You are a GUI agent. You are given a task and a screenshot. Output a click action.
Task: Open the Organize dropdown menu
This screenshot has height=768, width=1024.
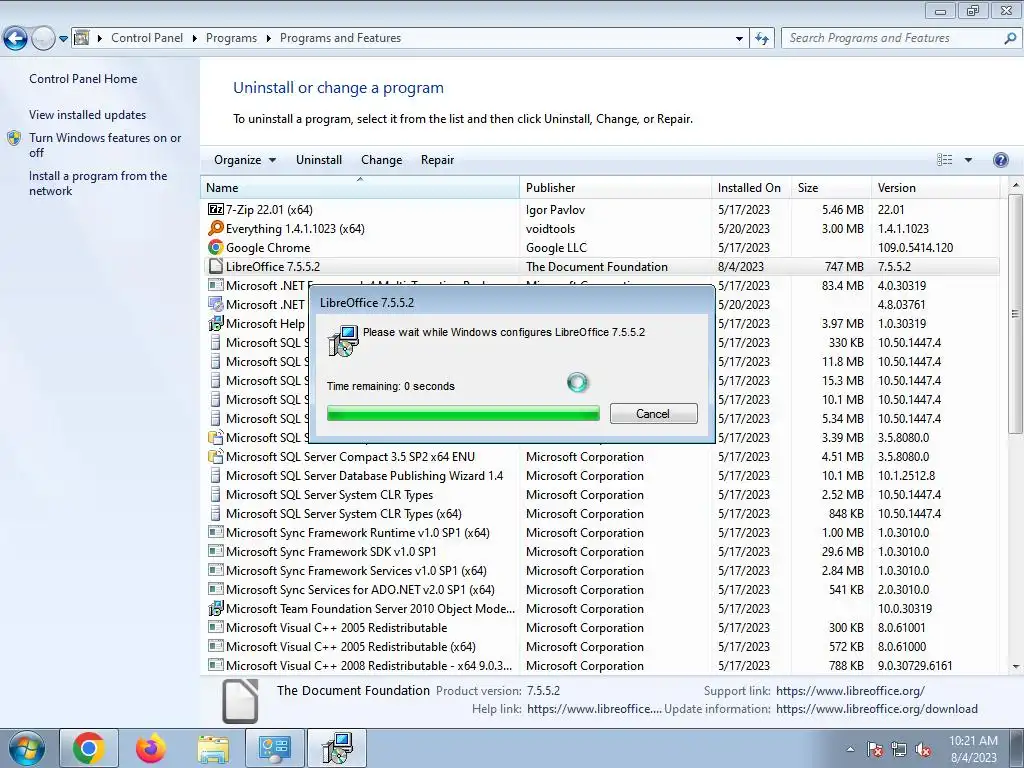(245, 160)
